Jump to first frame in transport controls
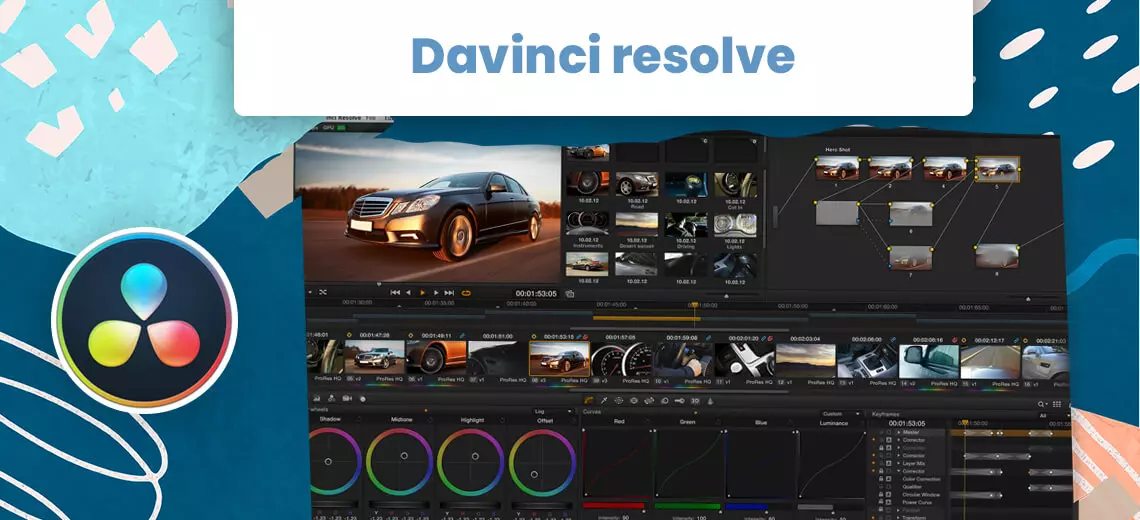The height and width of the screenshot is (520, 1140). [395, 293]
